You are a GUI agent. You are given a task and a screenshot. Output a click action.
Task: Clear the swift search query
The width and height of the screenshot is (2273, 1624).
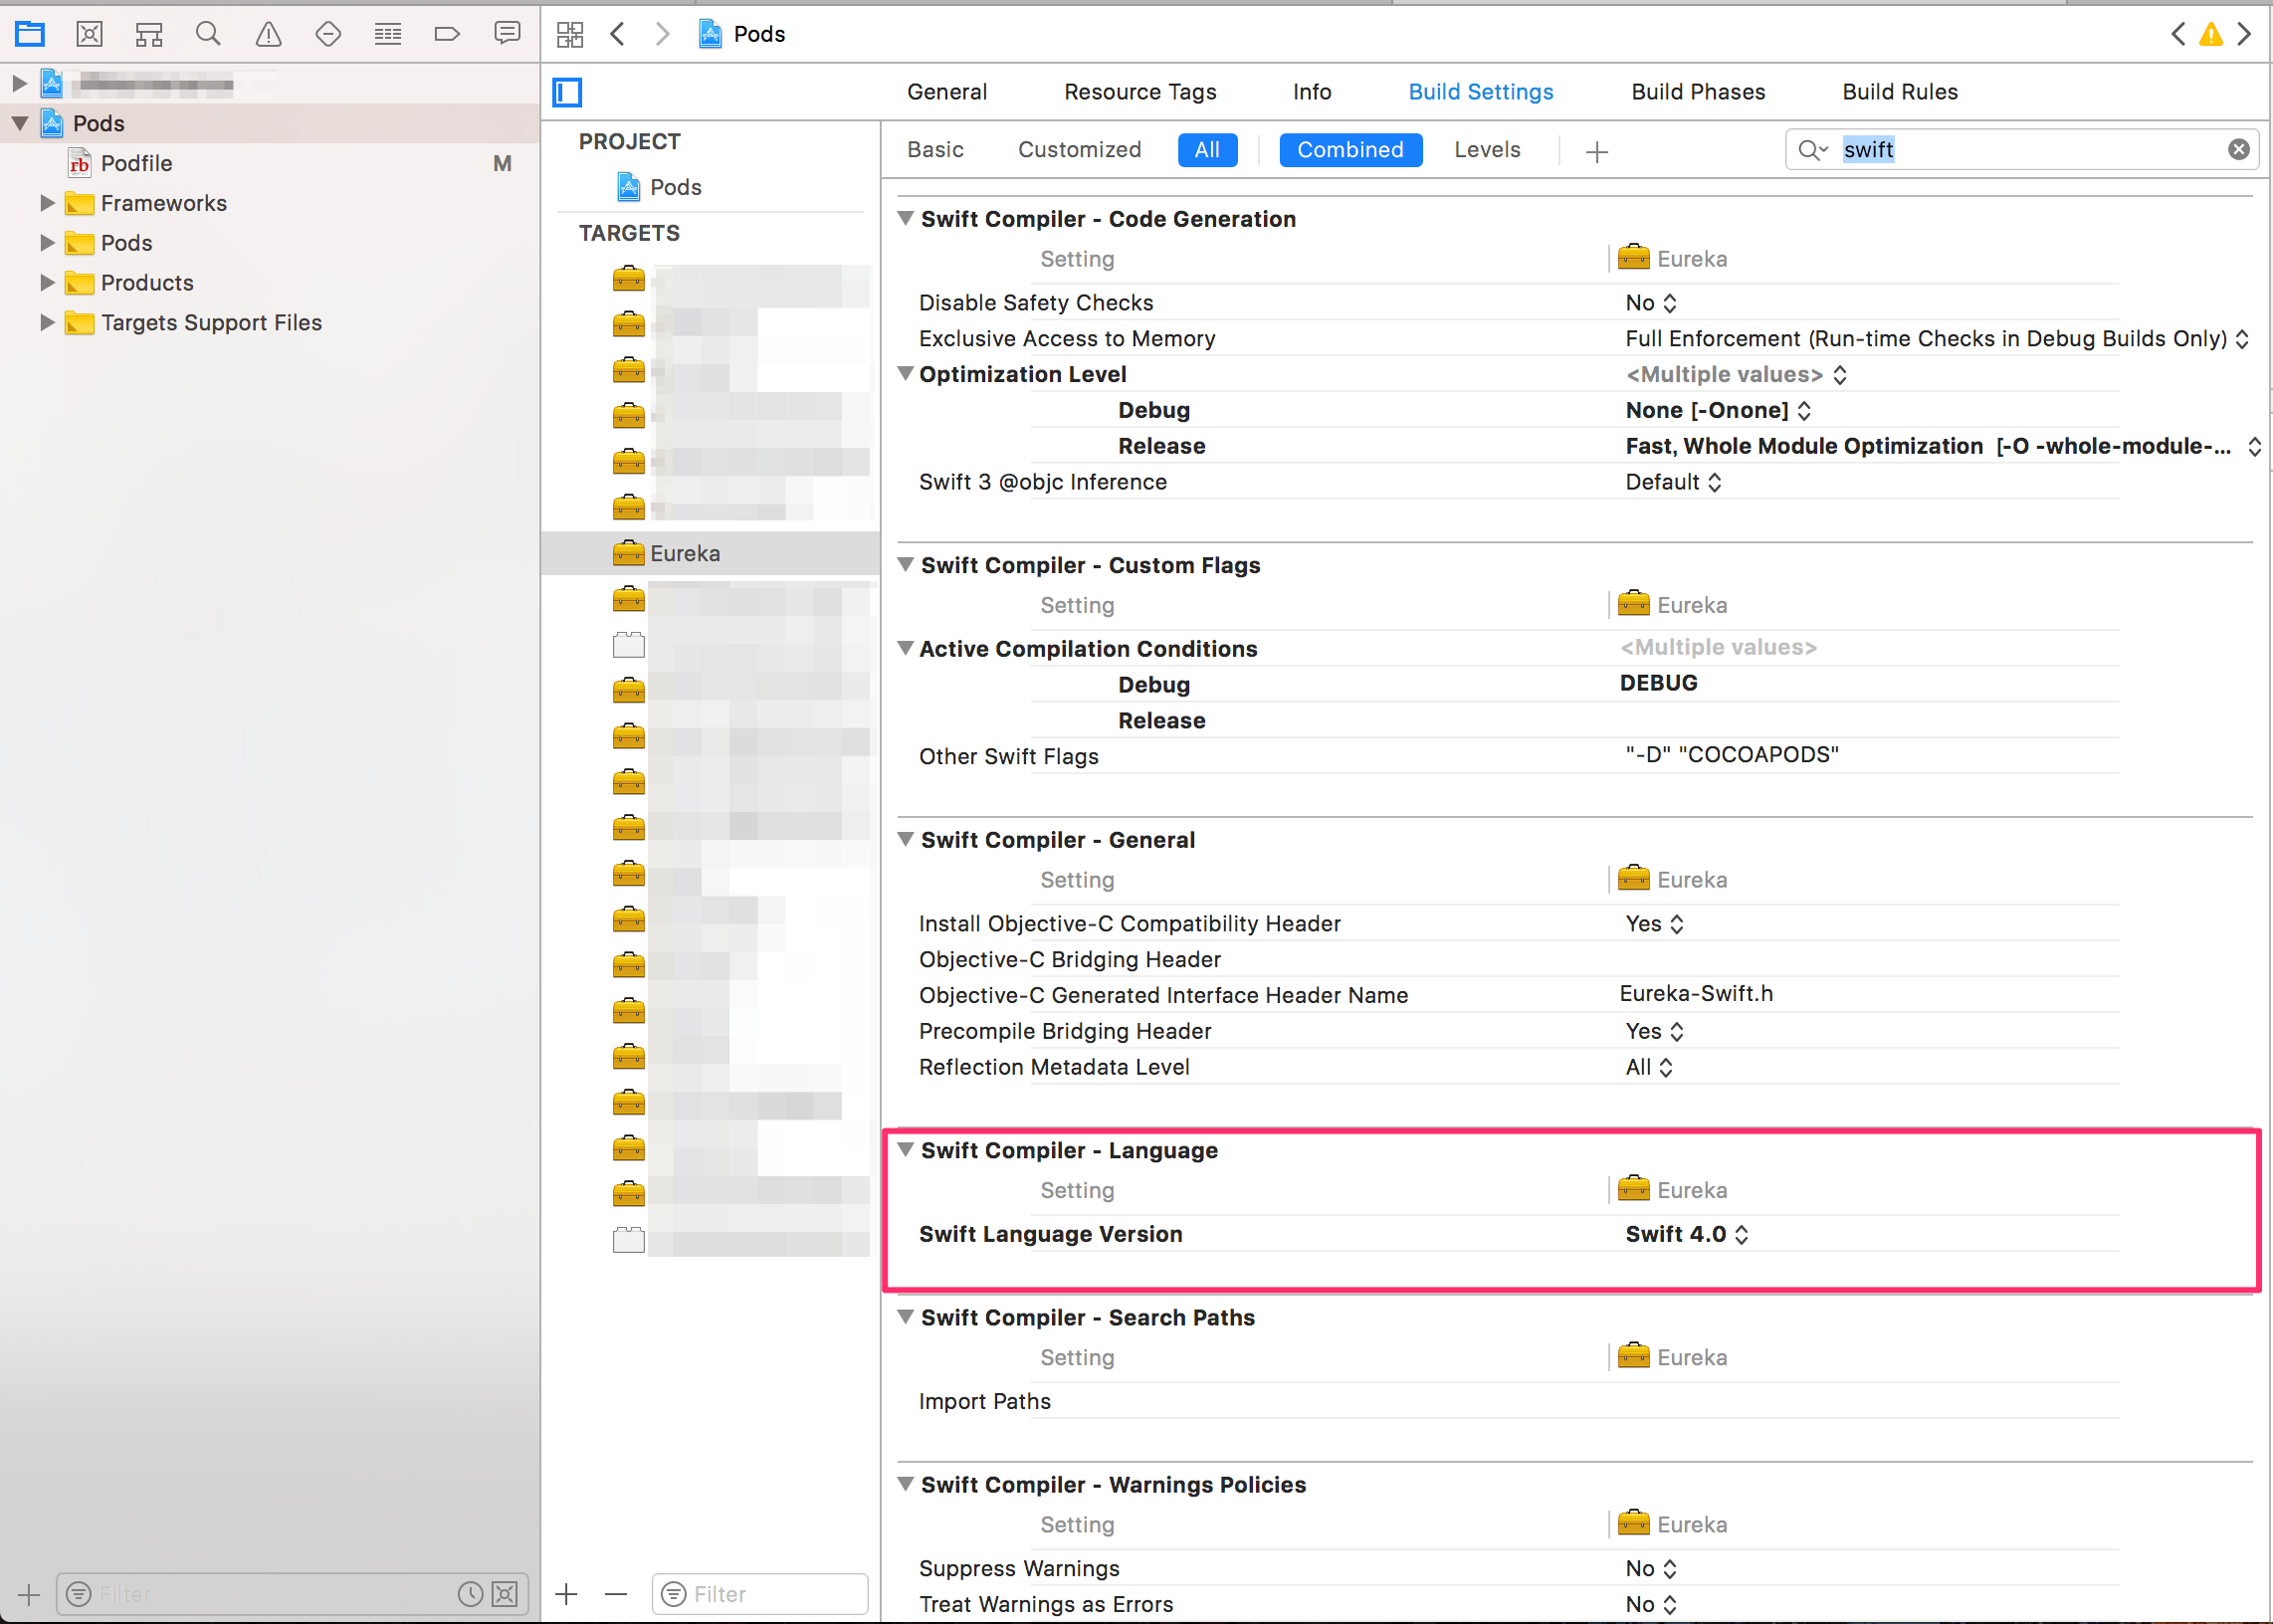coord(2237,149)
